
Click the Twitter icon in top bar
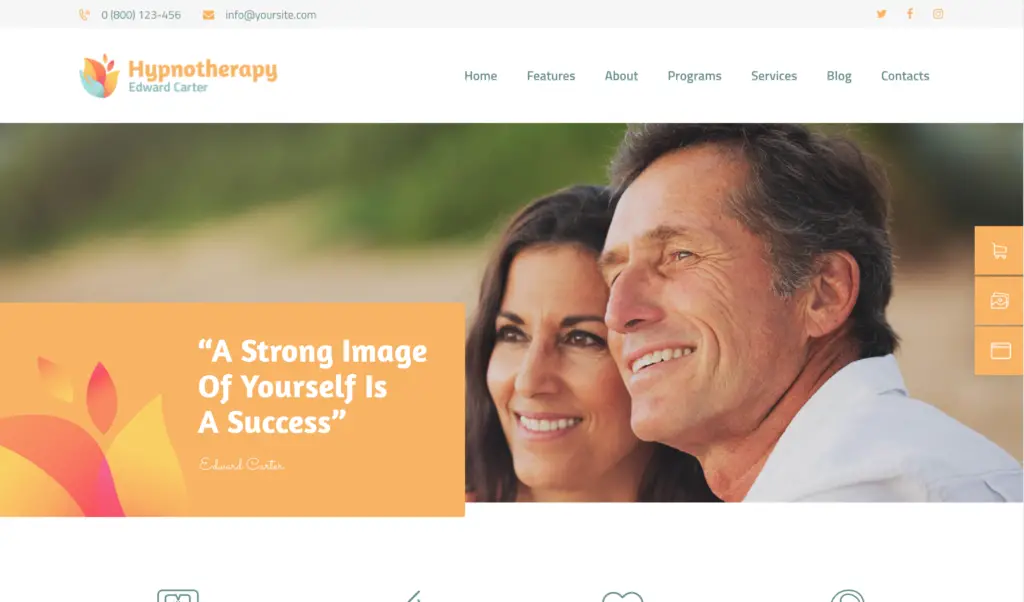(881, 14)
